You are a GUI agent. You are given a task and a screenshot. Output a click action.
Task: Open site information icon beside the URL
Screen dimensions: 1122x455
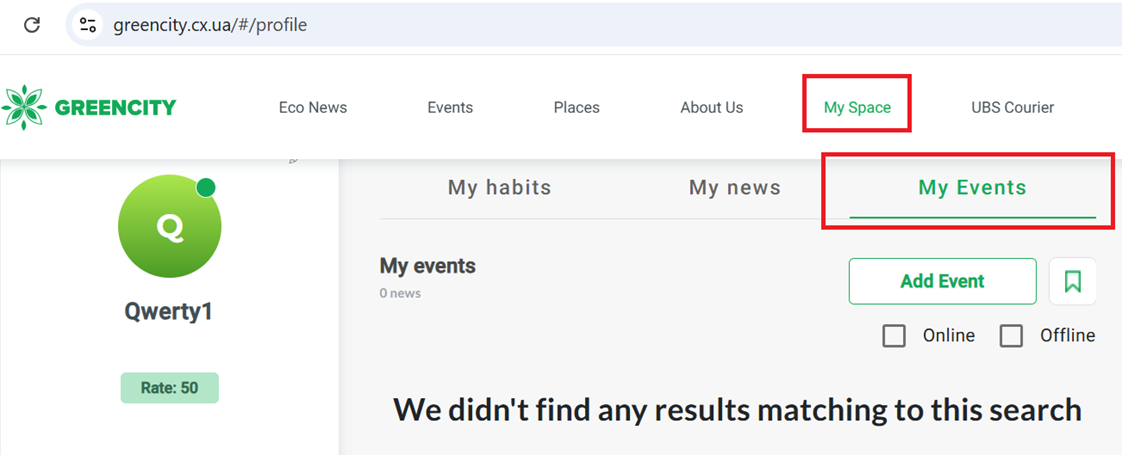[x=88, y=25]
